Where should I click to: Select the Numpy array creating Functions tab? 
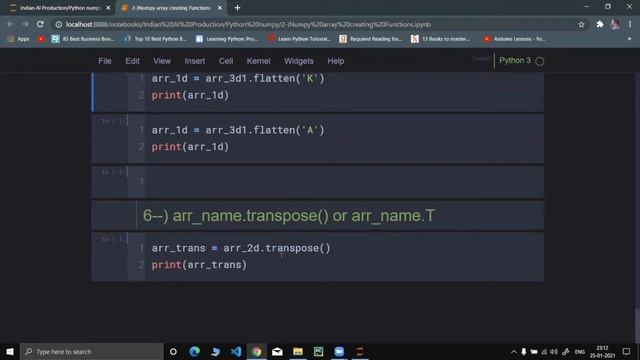coord(171,8)
